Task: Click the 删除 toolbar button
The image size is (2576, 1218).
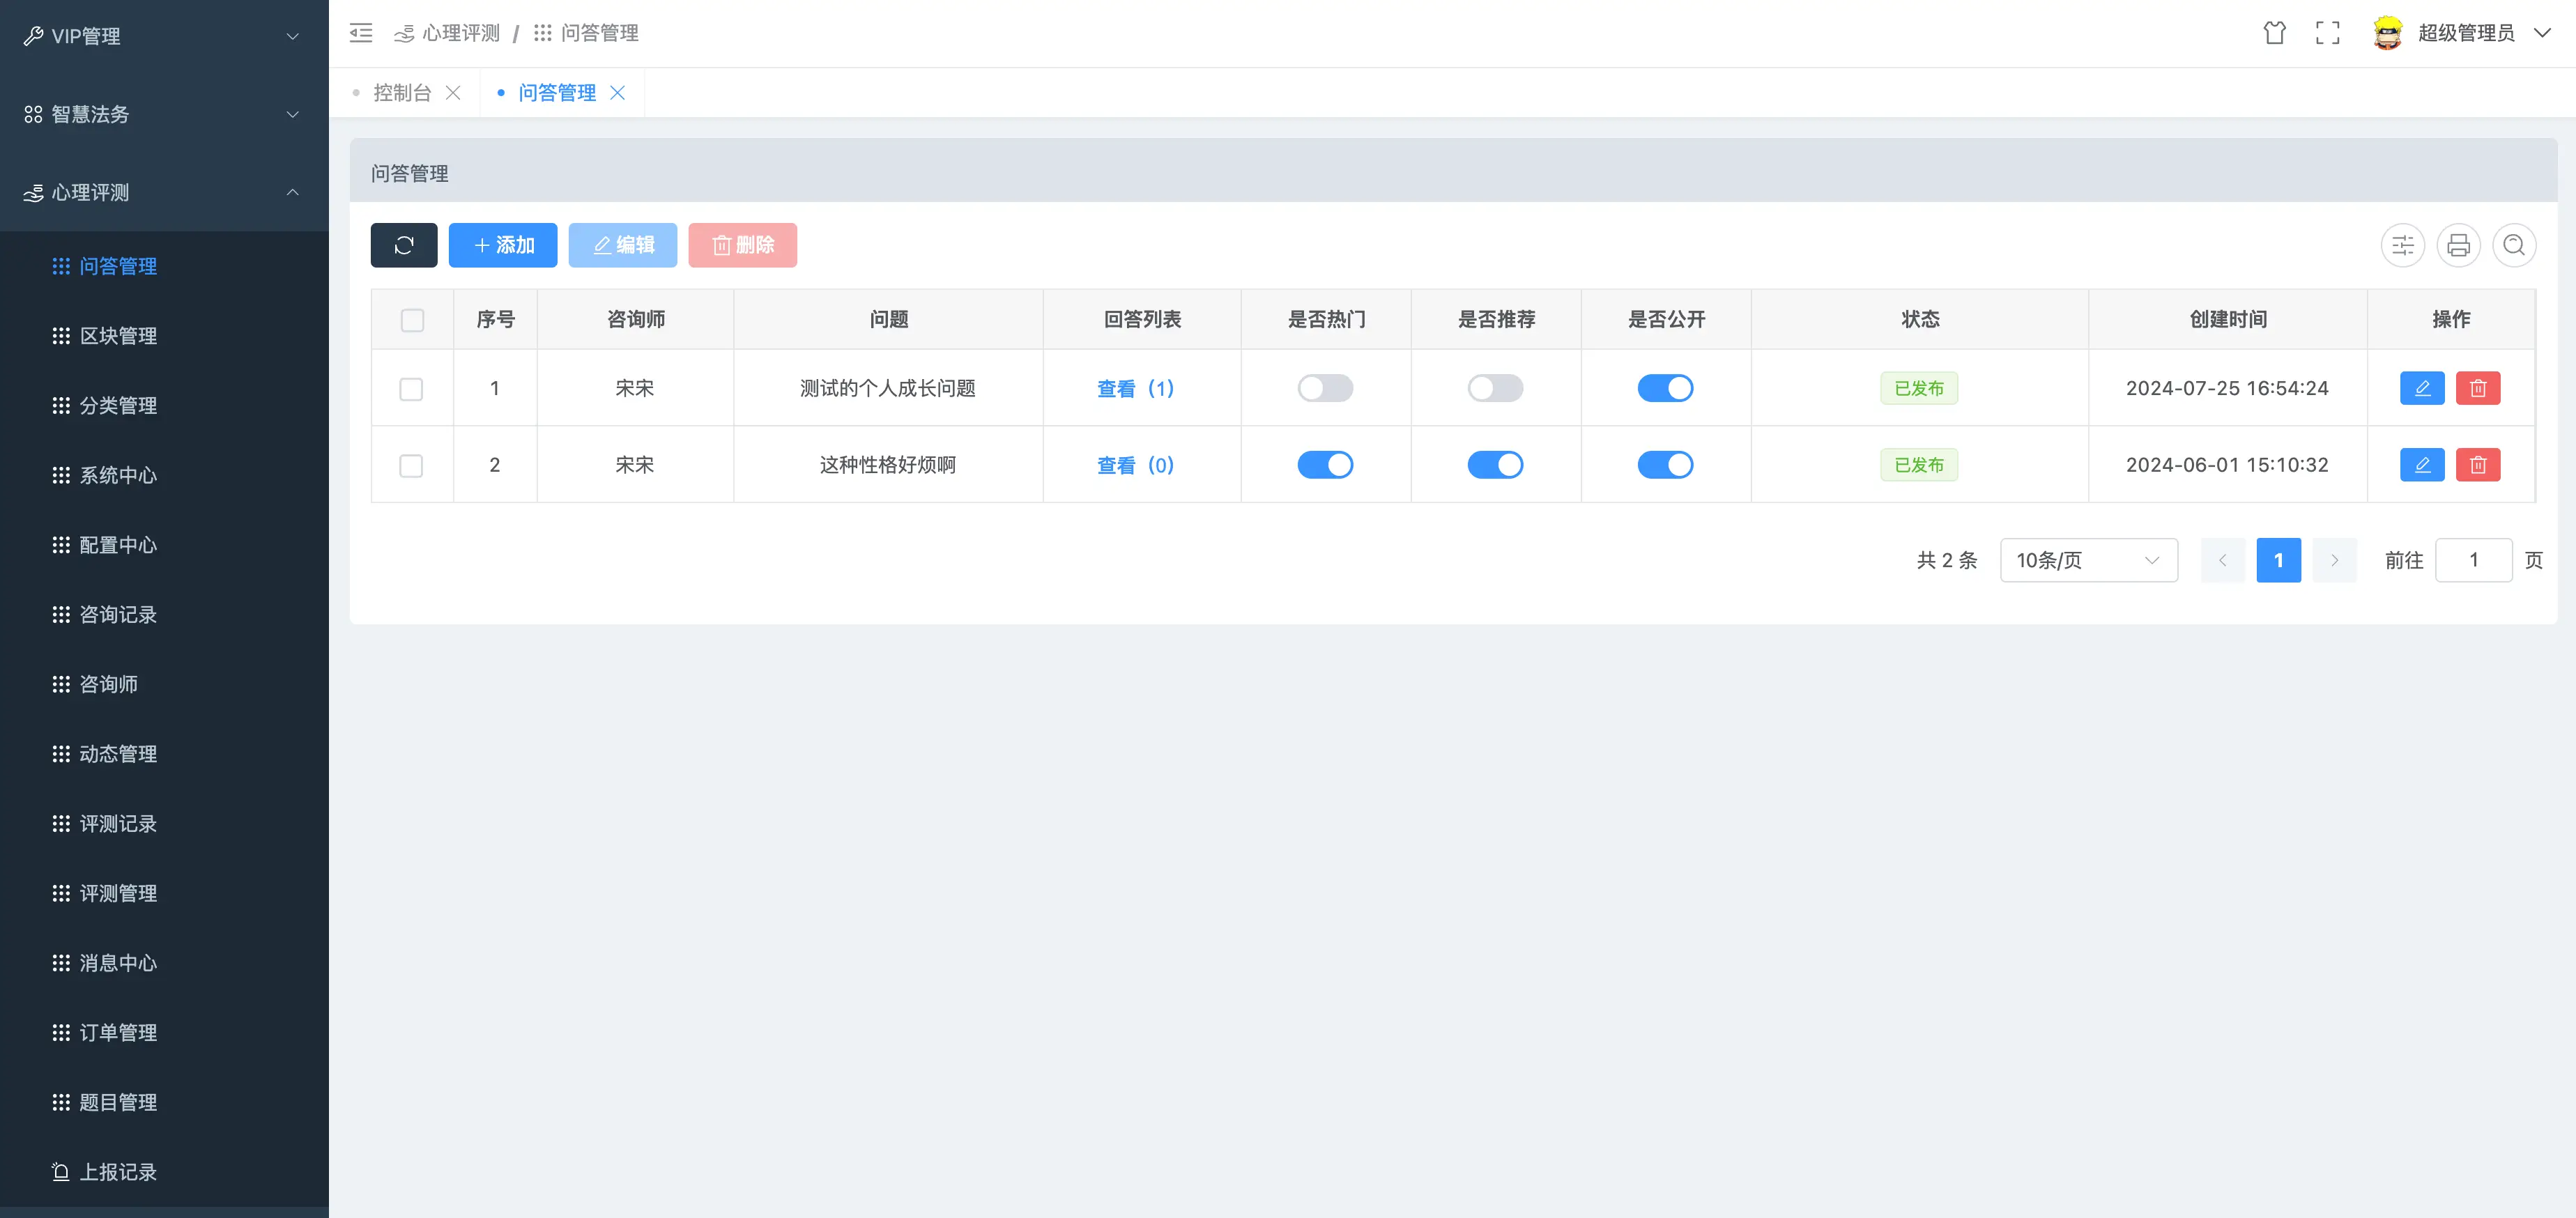Action: (743, 245)
